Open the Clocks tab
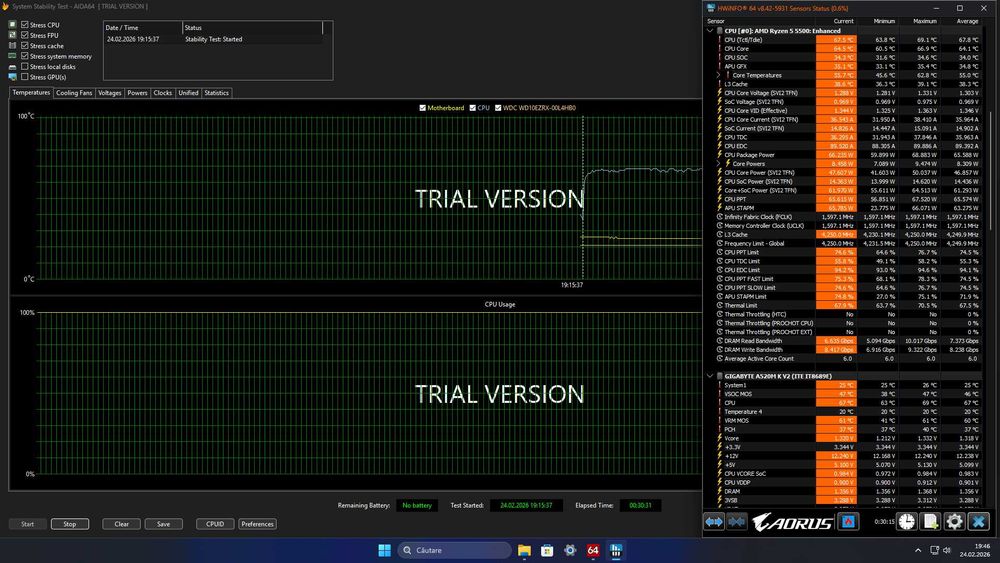 [163, 93]
